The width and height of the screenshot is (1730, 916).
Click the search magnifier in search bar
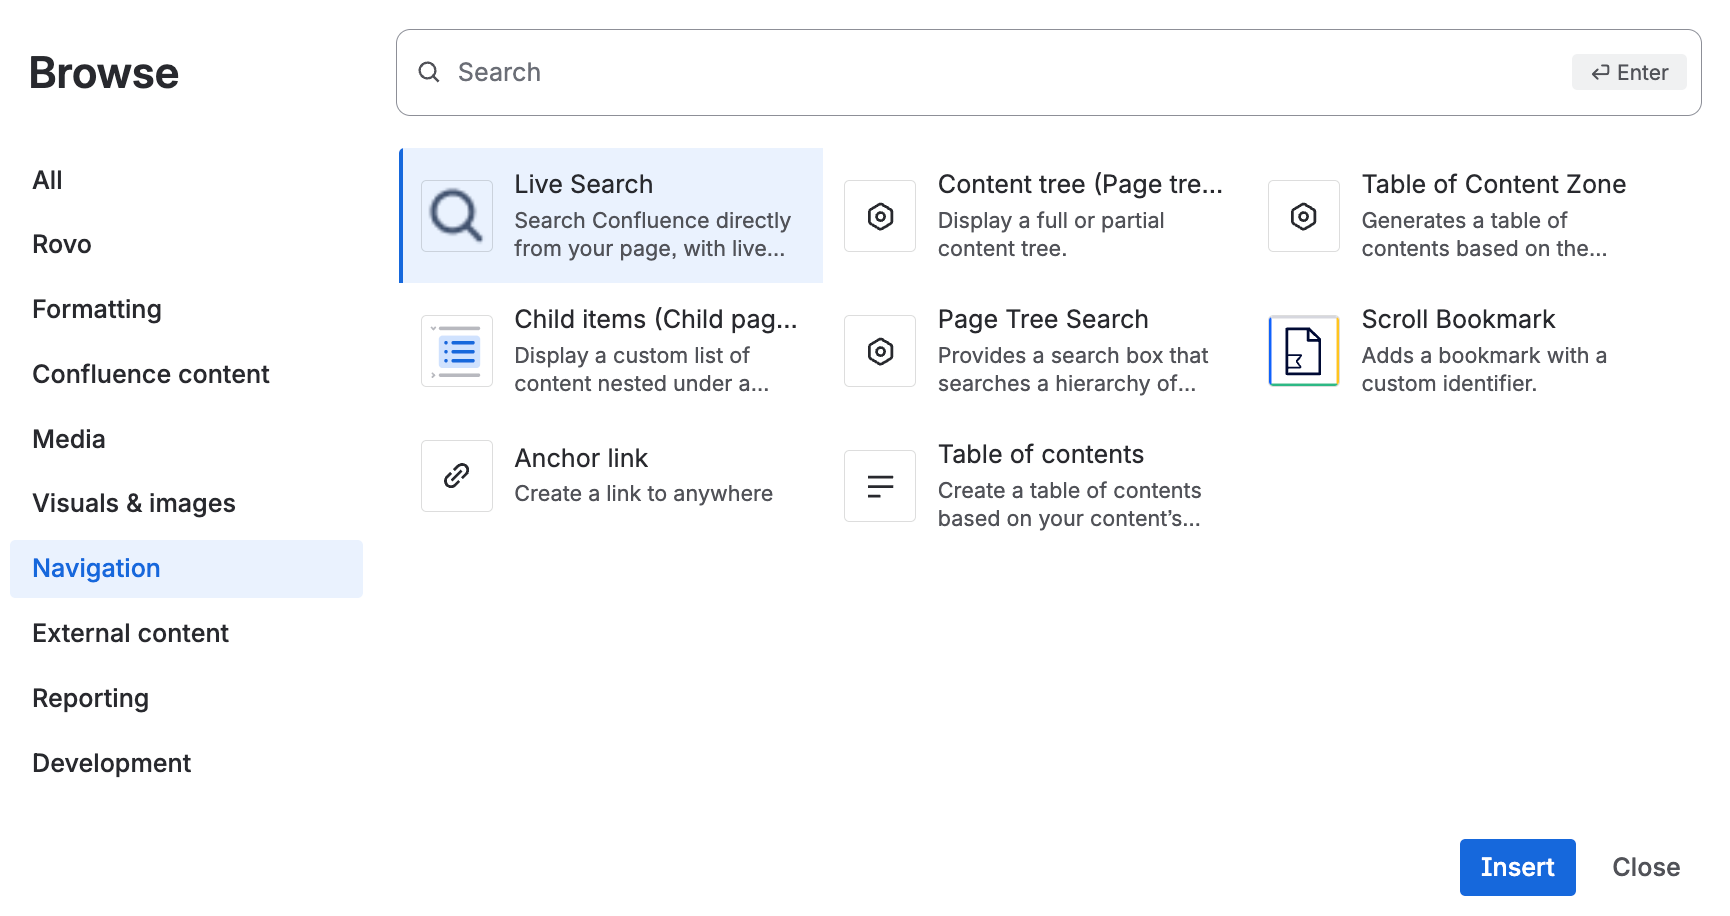click(x=429, y=72)
